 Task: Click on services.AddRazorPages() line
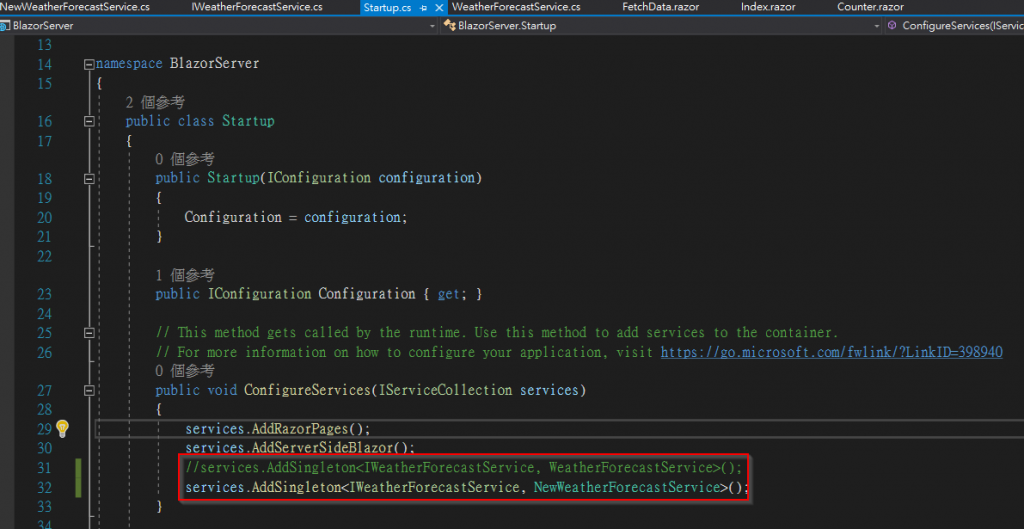click(x=278, y=429)
